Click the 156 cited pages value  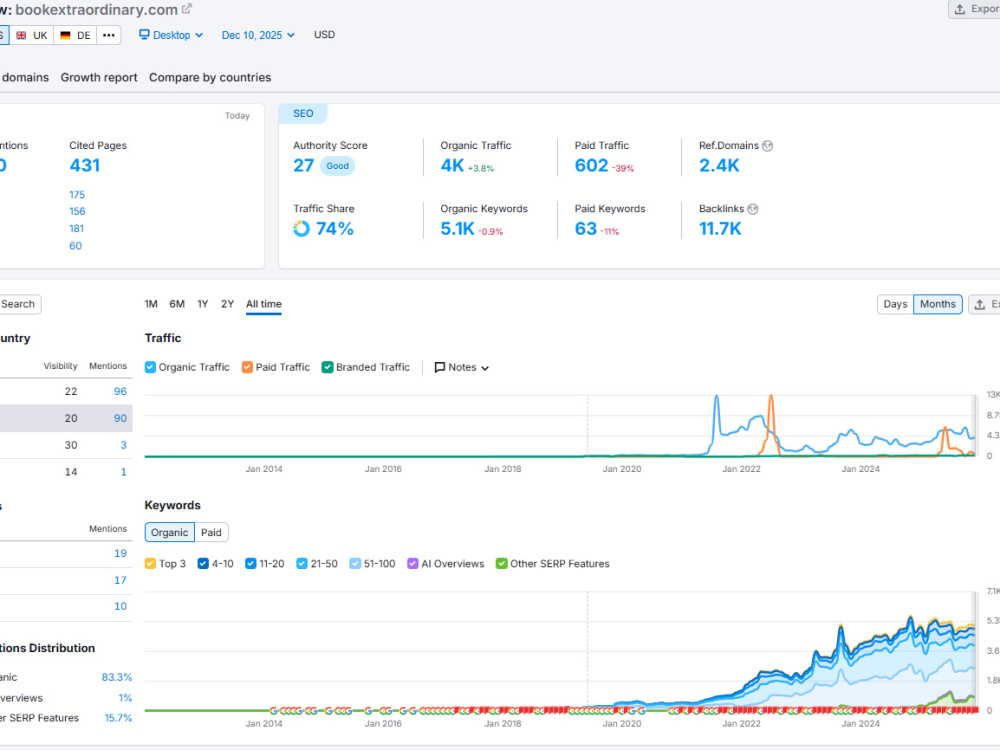(77, 211)
